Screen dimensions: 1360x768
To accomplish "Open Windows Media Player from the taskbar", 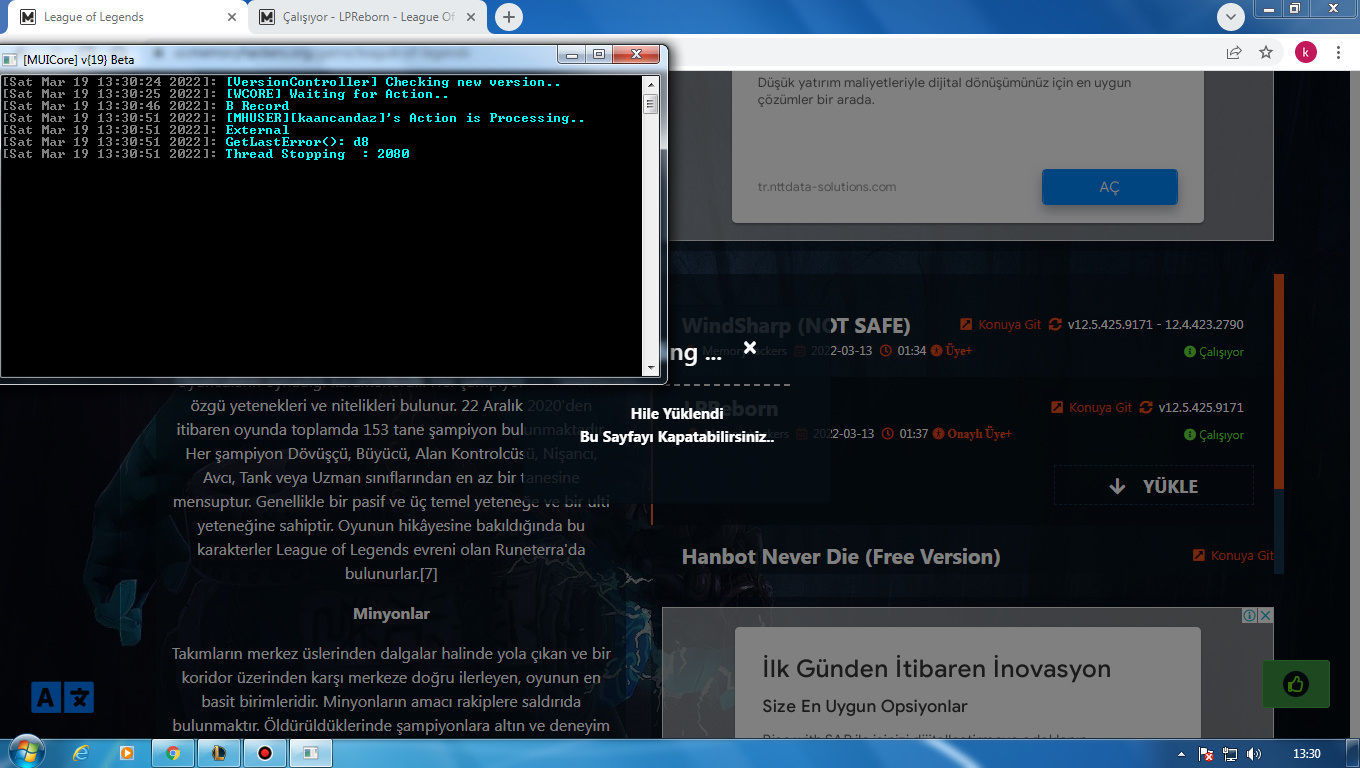I will [x=127, y=753].
